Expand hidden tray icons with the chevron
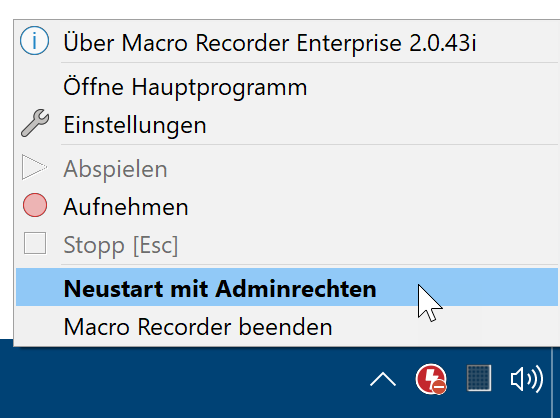The width and height of the screenshot is (560, 418). (x=383, y=379)
